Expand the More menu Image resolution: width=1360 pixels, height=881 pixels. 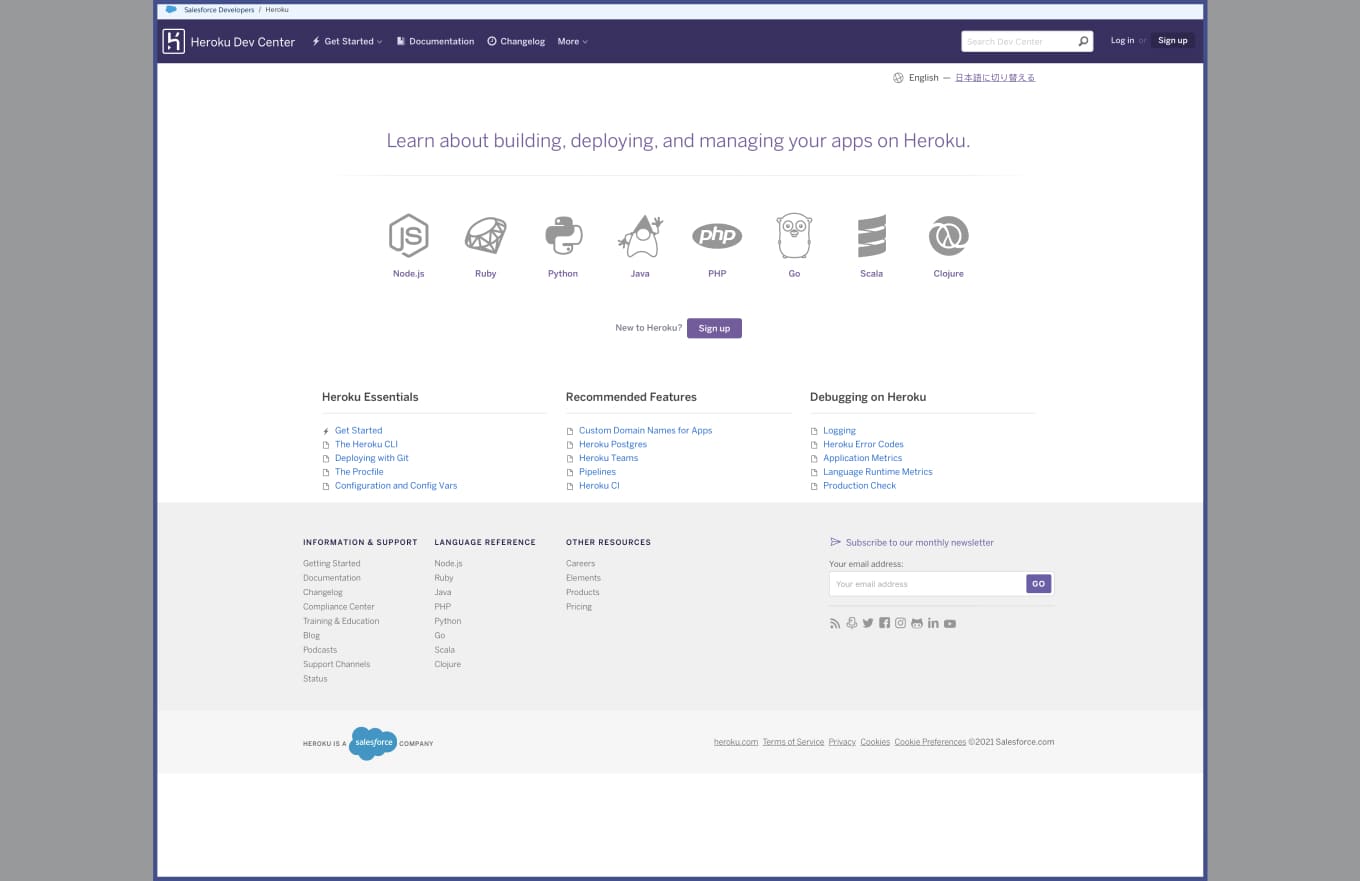click(572, 41)
